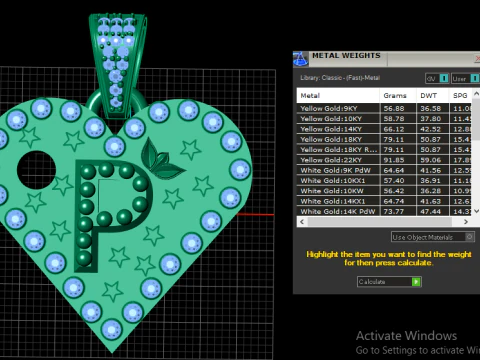
Task: Click the 56.42 grams value
Action: tap(394, 191)
